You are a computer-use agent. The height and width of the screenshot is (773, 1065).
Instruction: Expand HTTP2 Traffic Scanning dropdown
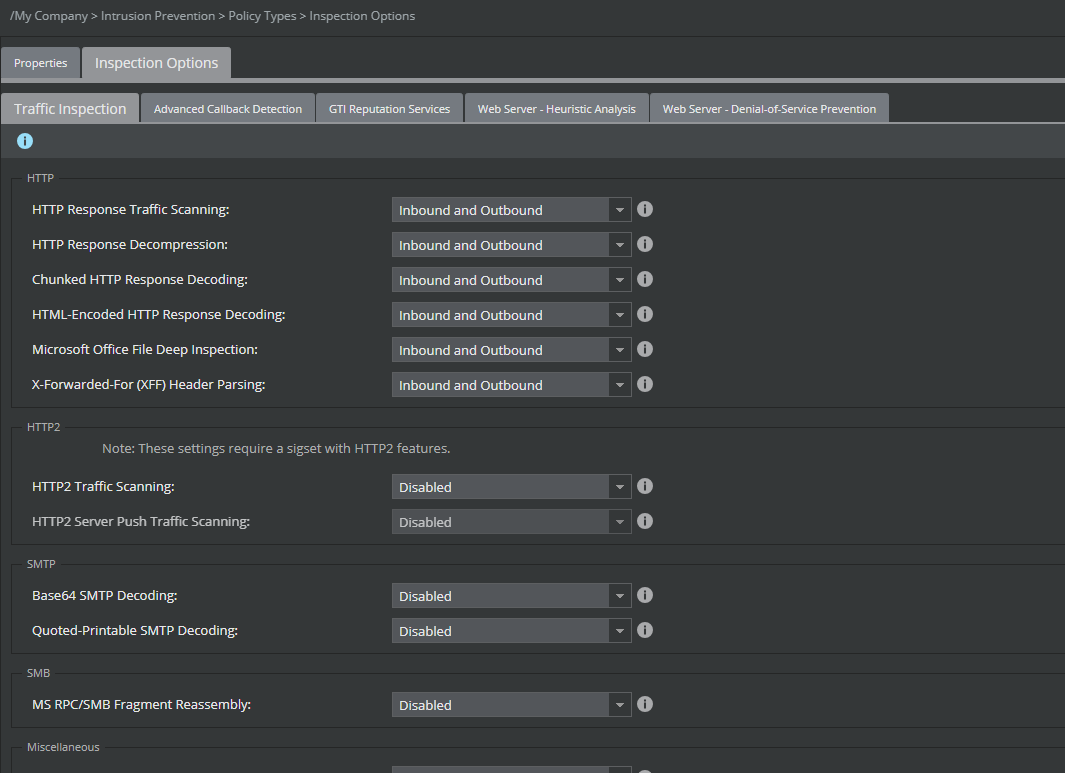tap(511, 486)
